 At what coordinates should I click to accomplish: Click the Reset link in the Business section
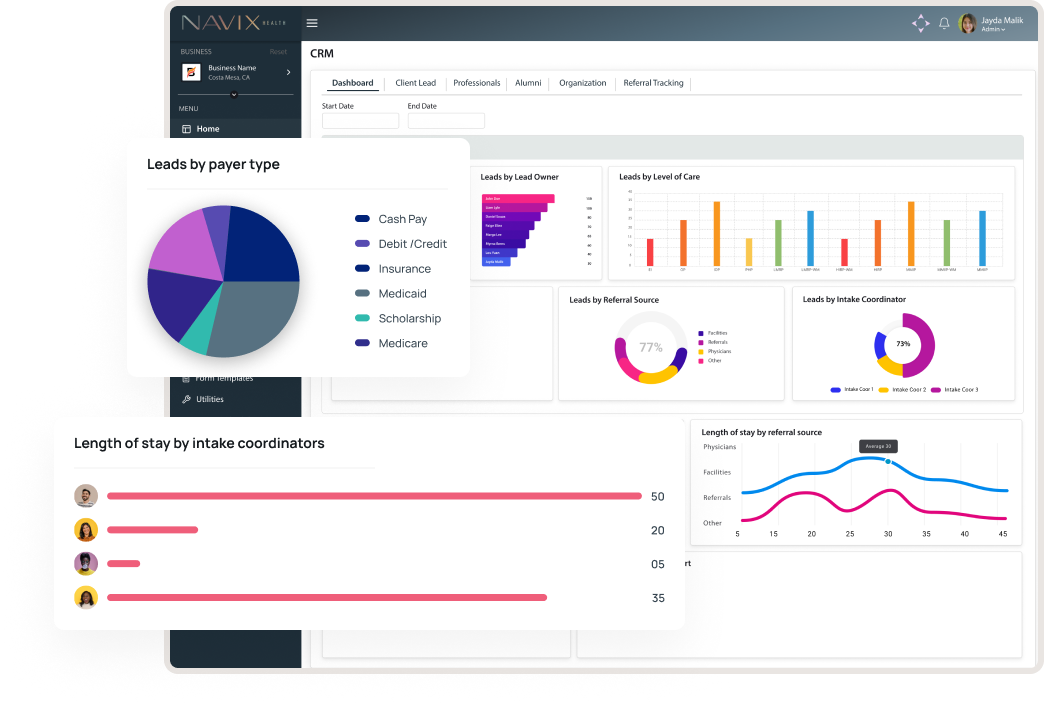coord(278,52)
